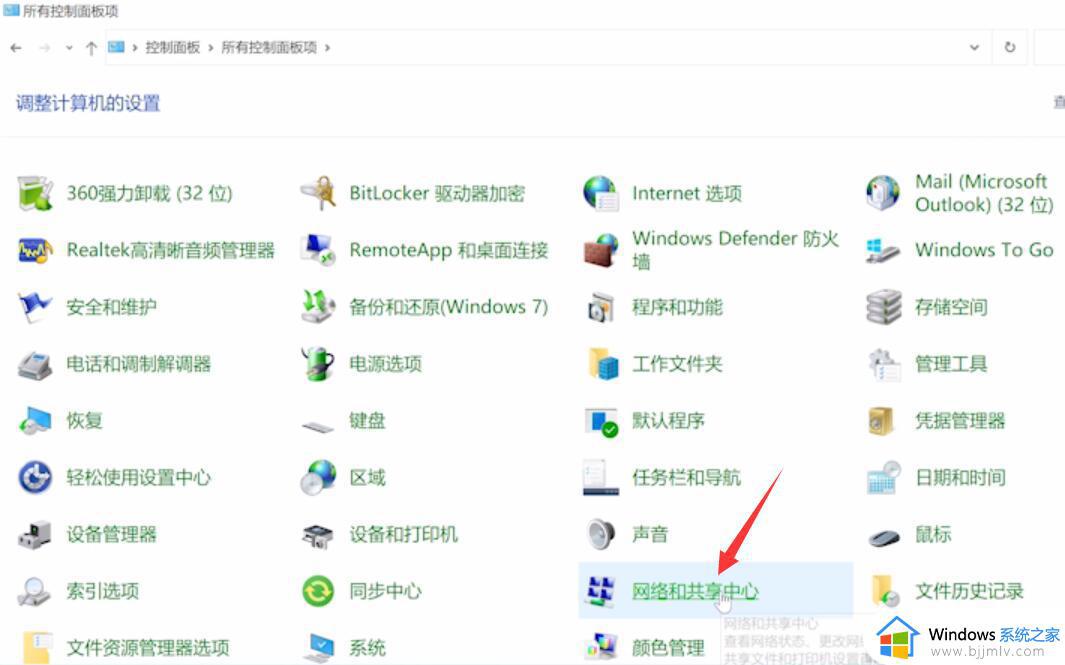Viewport: 1065px width, 665px height.
Task: Refresh the control panel view
Action: click(x=1010, y=48)
